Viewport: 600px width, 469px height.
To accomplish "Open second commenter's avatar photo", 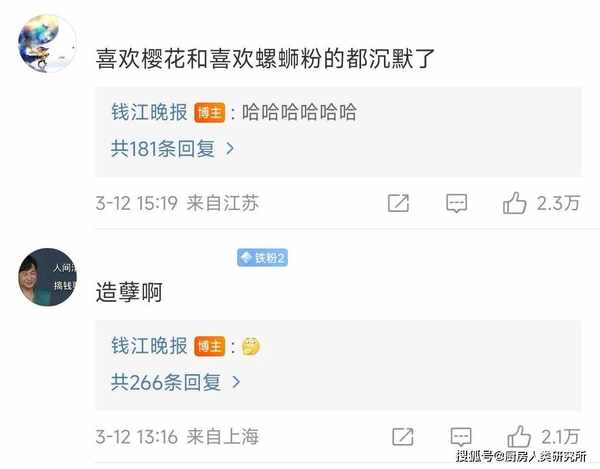I will click(x=47, y=277).
